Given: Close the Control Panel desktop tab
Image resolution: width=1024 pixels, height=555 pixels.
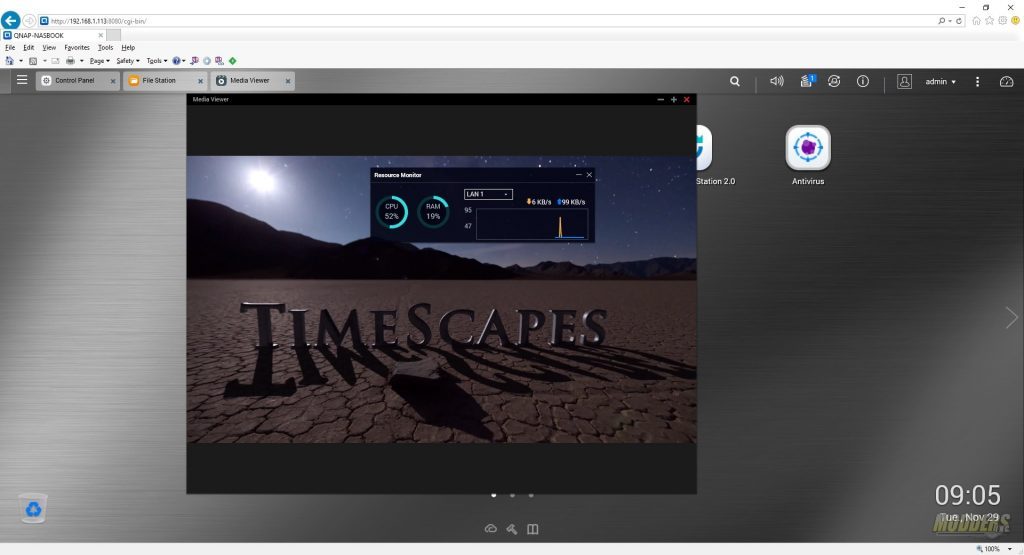Looking at the screenshot, I should point(113,81).
